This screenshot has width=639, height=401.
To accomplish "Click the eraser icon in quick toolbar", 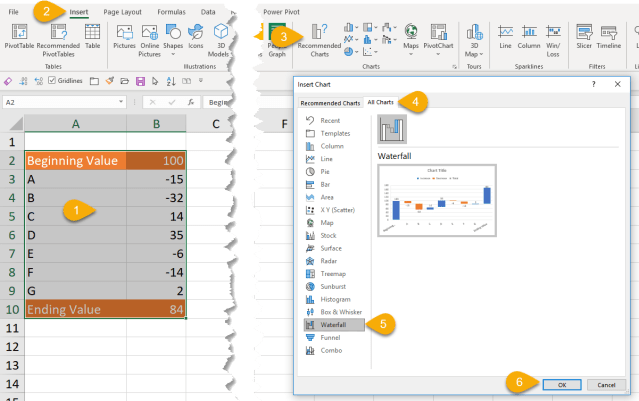I will click(x=8, y=81).
